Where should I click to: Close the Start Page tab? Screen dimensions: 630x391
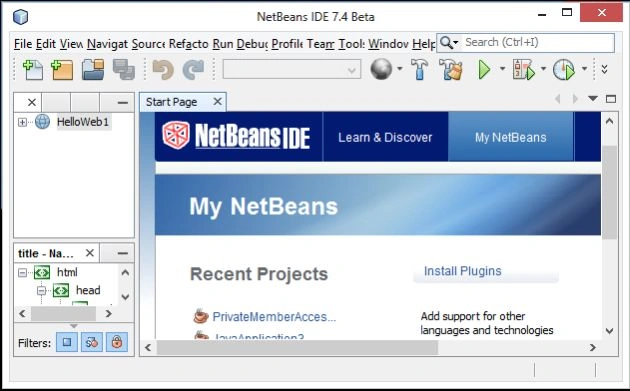coord(217,102)
